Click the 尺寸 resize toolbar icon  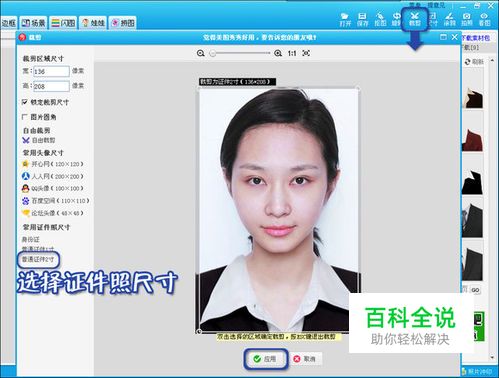pos(433,20)
